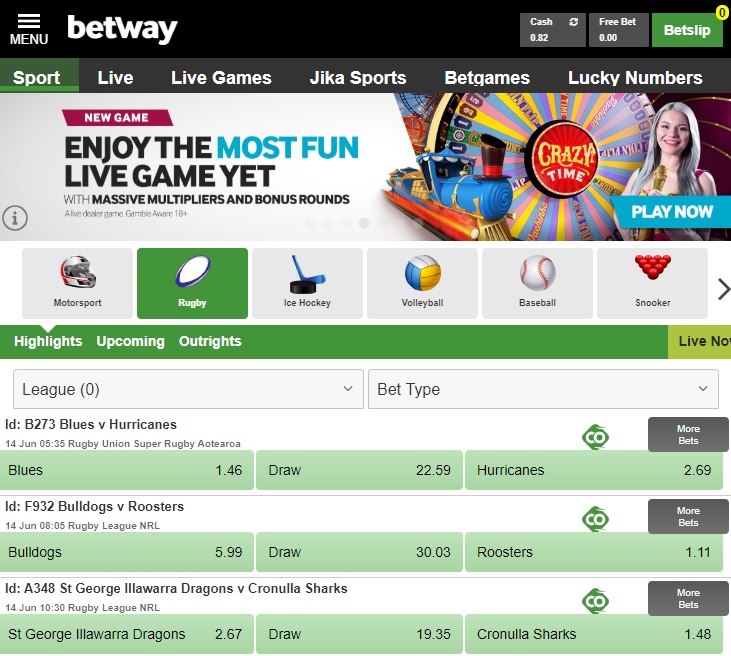Show more sports with right arrow
This screenshot has width=731, height=656.
coord(723,289)
